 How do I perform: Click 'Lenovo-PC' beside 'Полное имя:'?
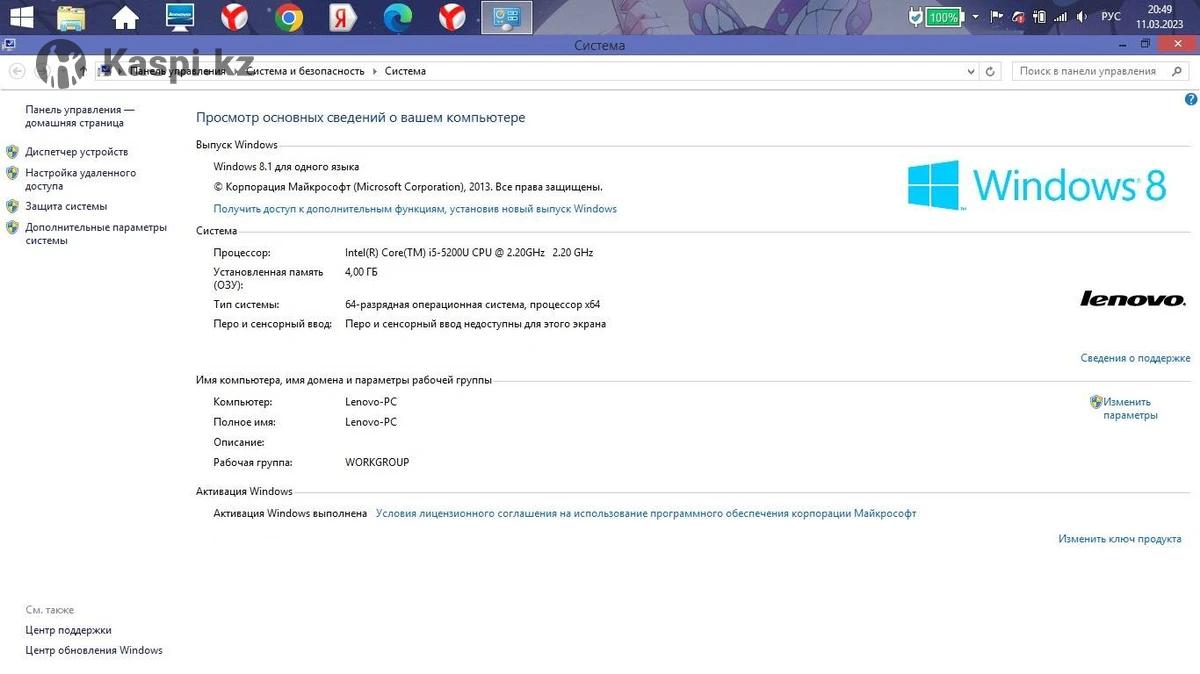[x=371, y=422]
